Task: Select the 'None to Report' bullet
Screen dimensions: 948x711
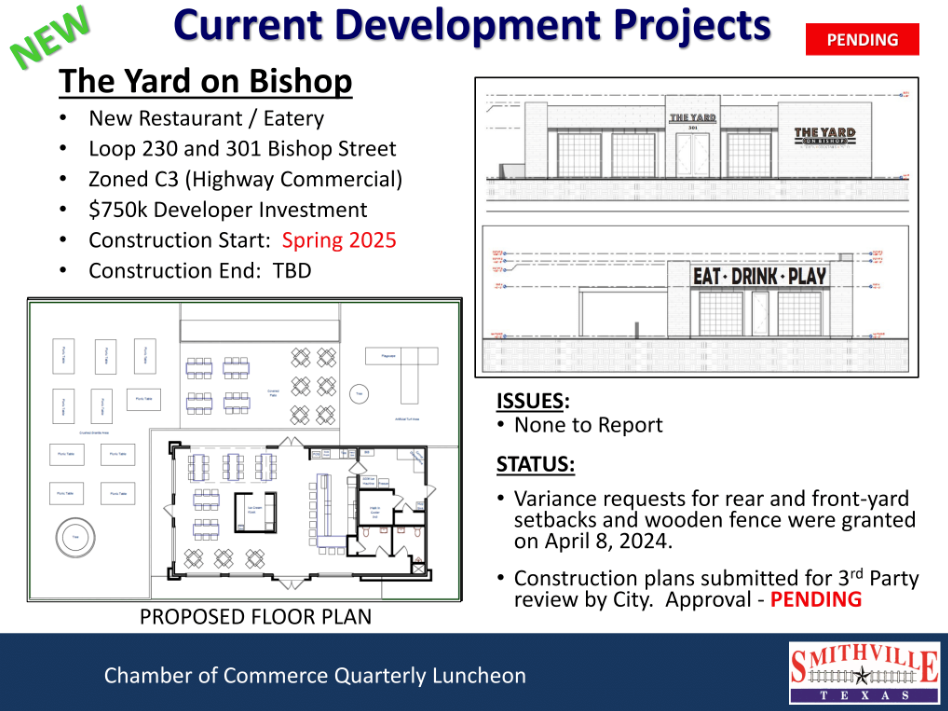Action: [x=588, y=425]
